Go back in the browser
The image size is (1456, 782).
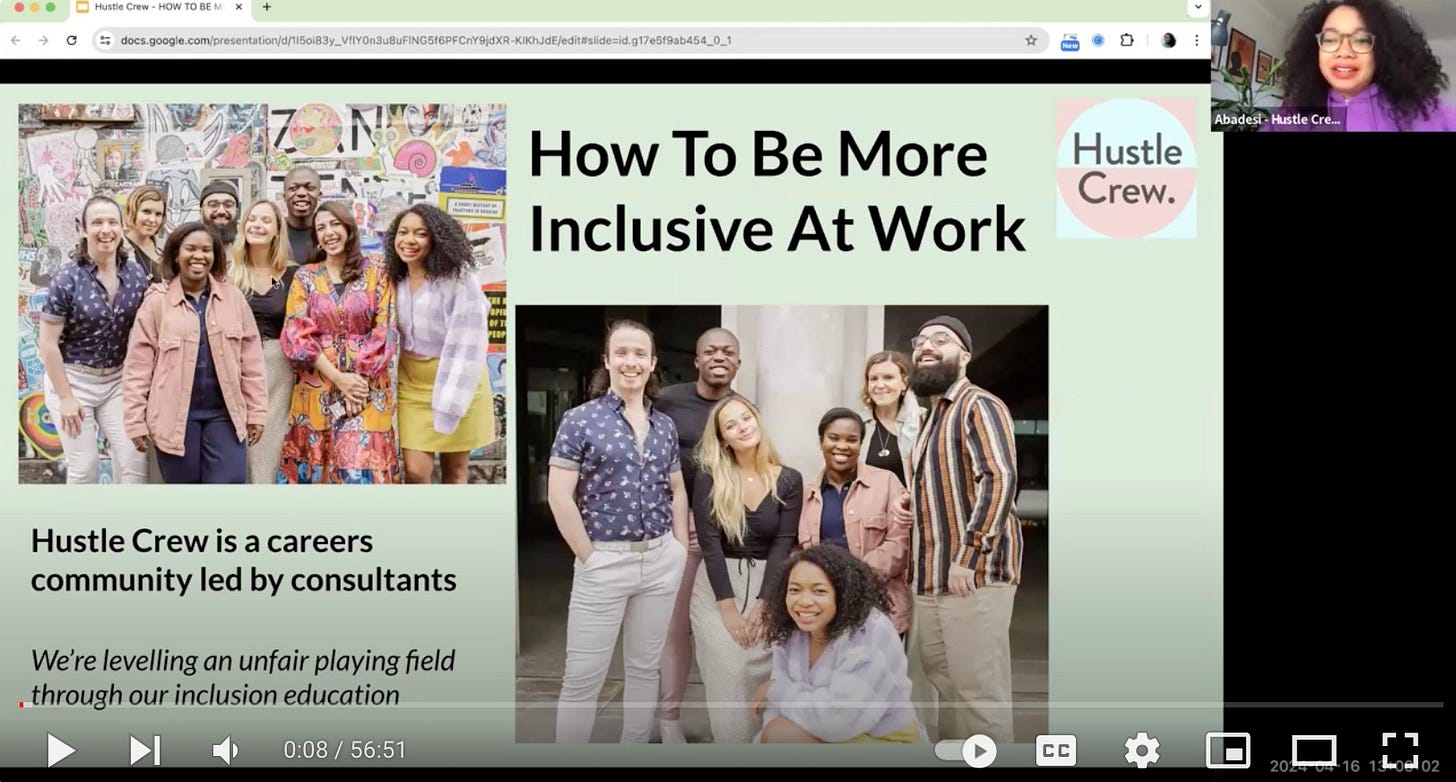pos(16,40)
